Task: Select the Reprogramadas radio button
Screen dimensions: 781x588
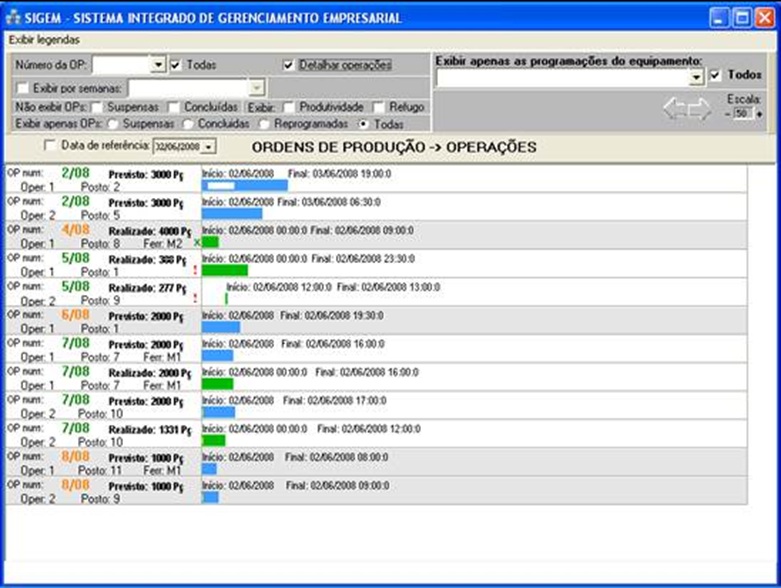Action: [265, 124]
